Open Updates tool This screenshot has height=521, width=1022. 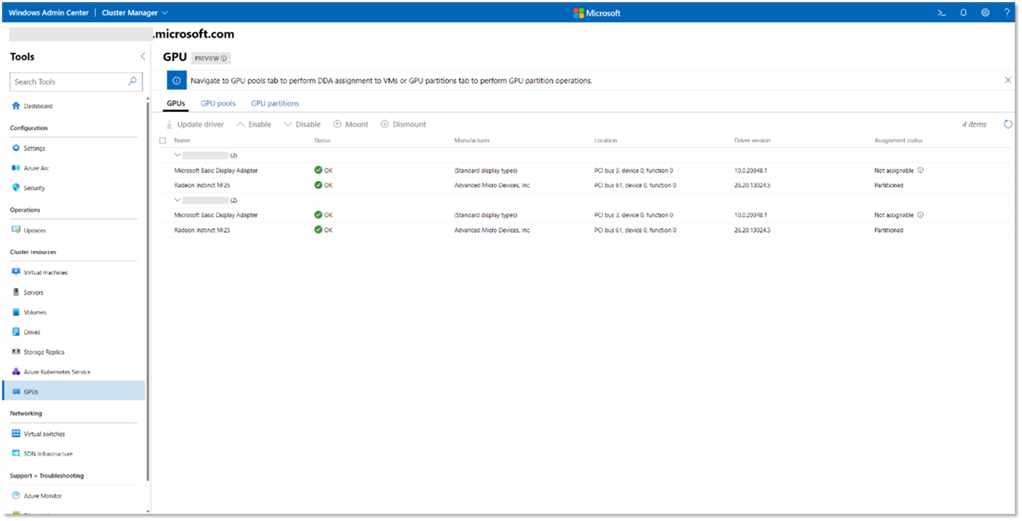pos(35,230)
